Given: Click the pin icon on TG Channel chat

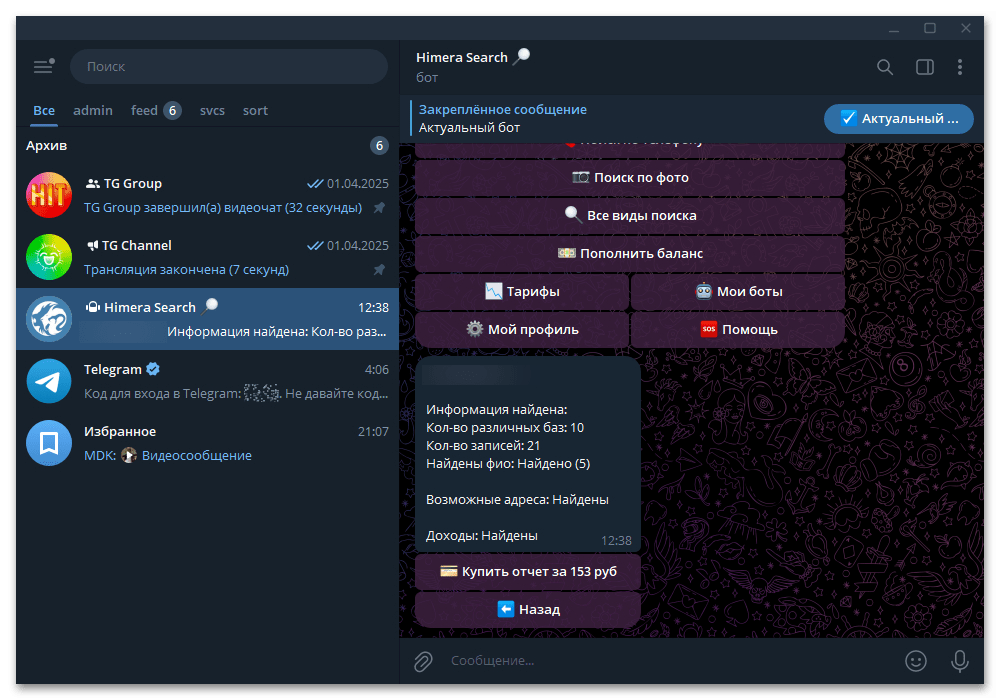Looking at the screenshot, I should (x=379, y=270).
